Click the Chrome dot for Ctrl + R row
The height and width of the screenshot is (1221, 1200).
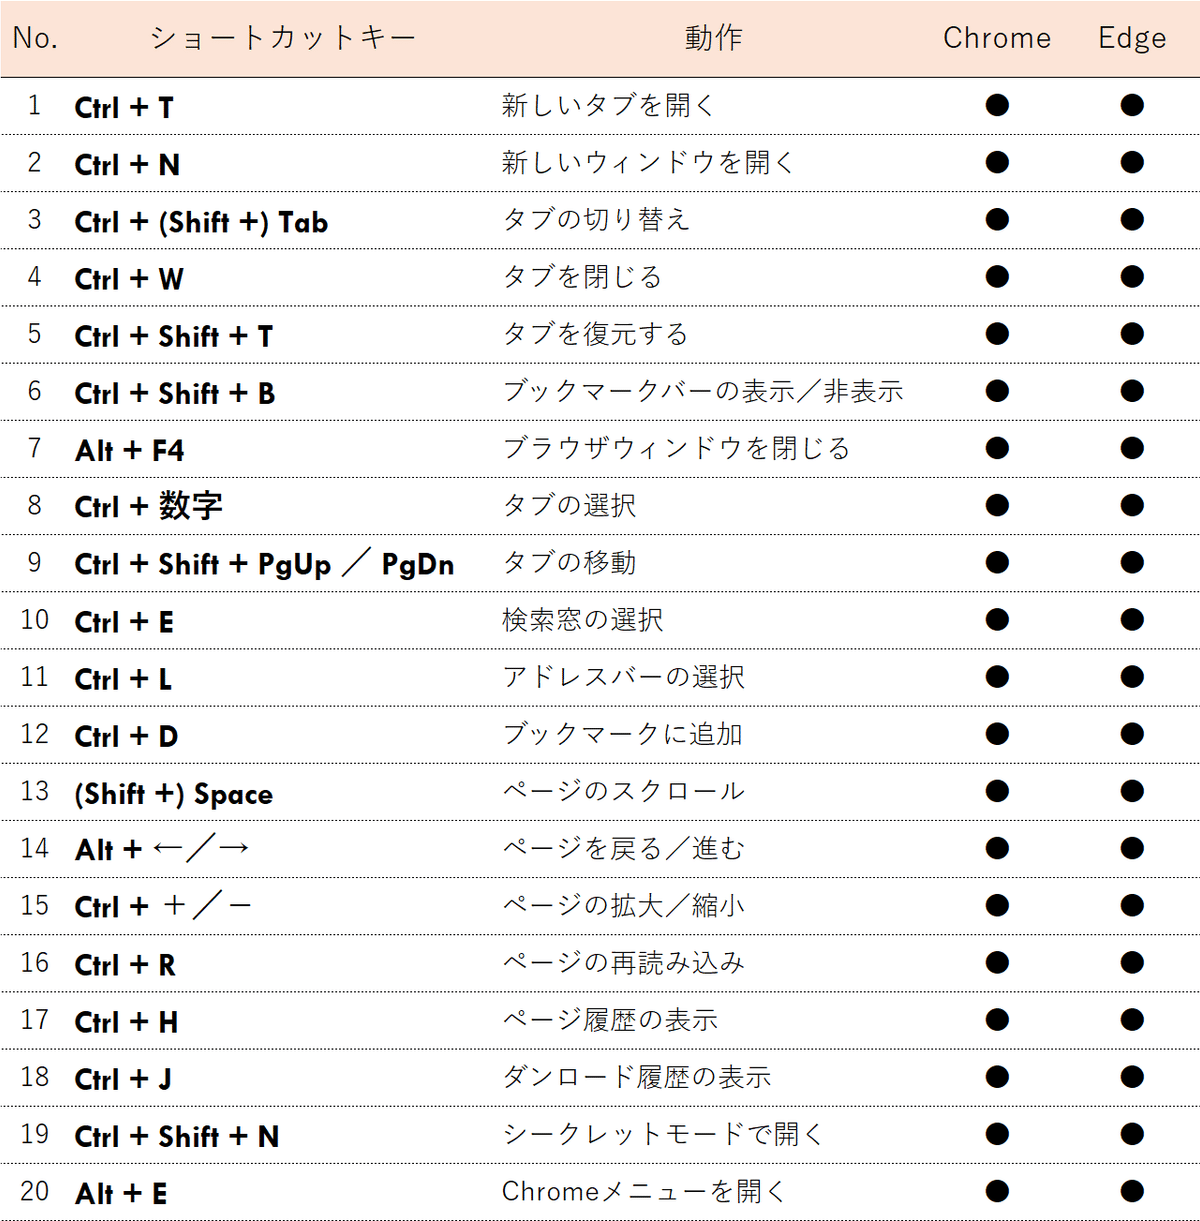click(997, 963)
